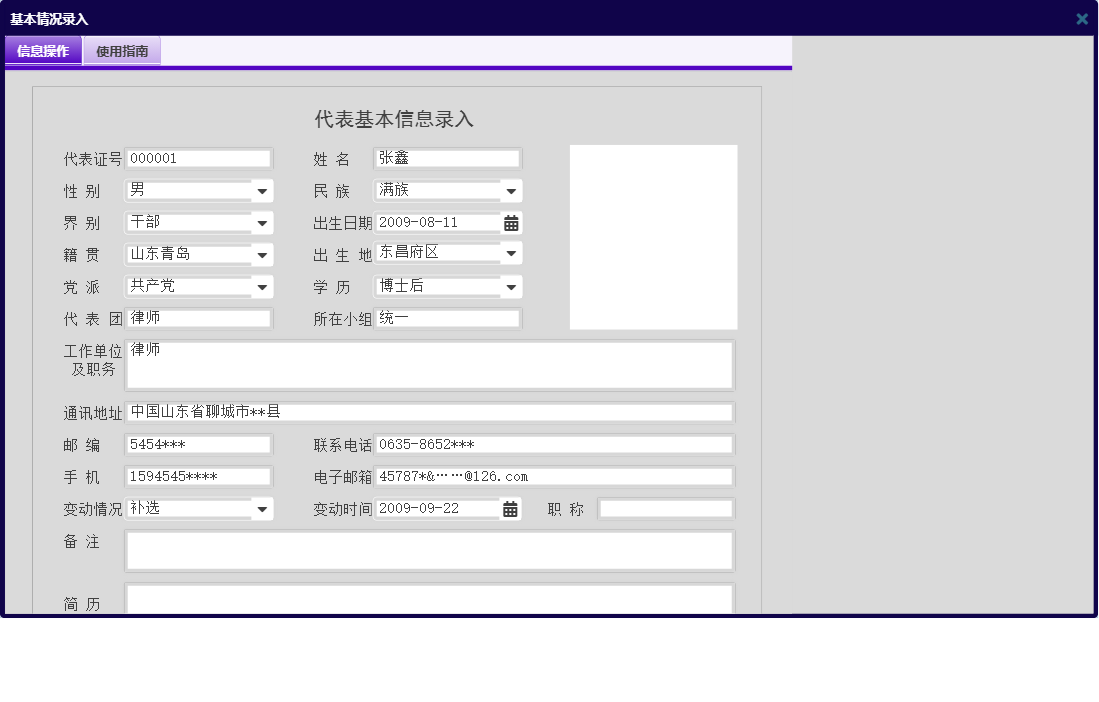1099x702 pixels.
Task: Click the 所在小组 field containing 统一
Action: click(448, 319)
